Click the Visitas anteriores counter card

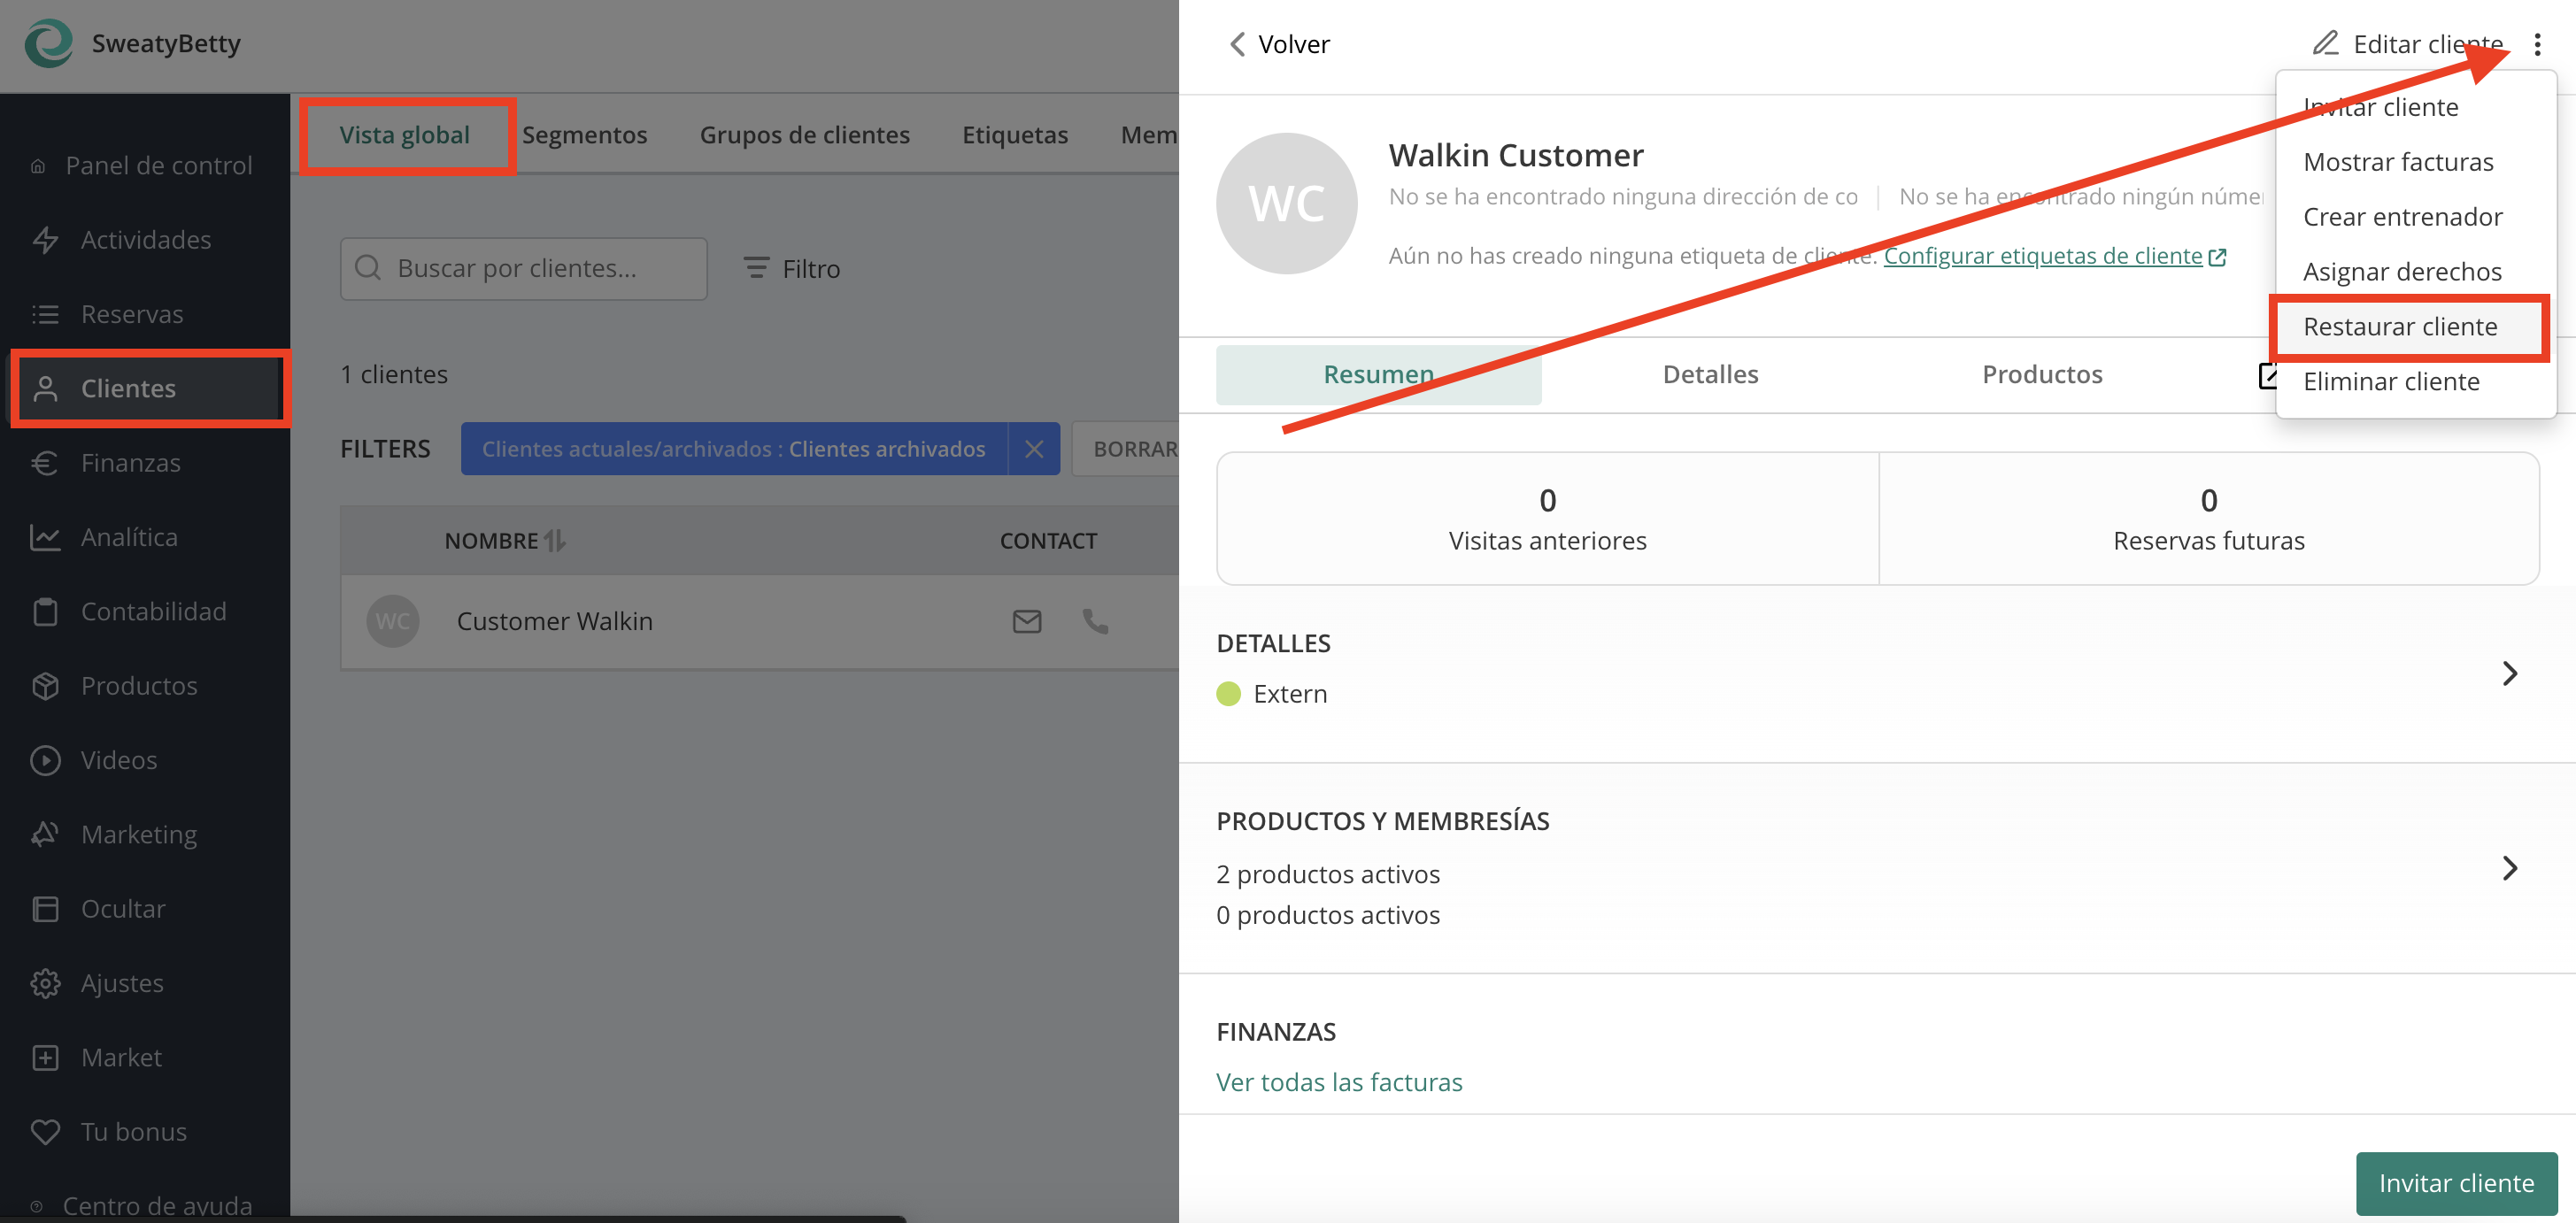click(x=1547, y=518)
